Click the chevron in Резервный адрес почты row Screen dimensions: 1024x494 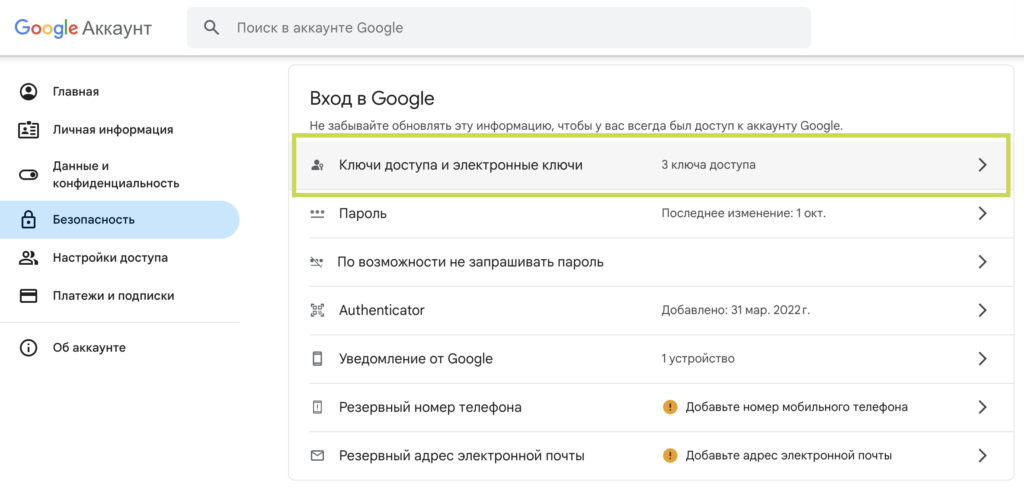point(982,455)
